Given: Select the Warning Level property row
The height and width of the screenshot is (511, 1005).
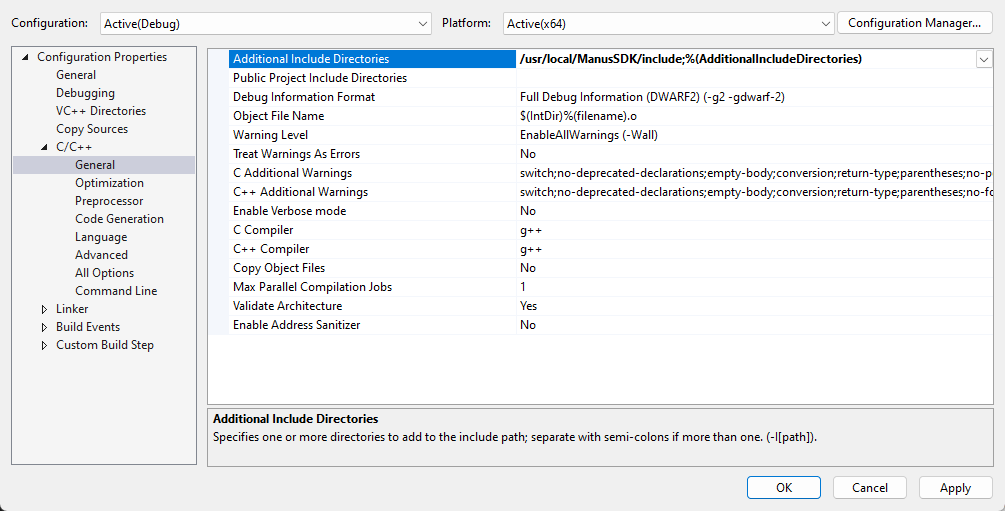Looking at the screenshot, I should coord(270,135).
